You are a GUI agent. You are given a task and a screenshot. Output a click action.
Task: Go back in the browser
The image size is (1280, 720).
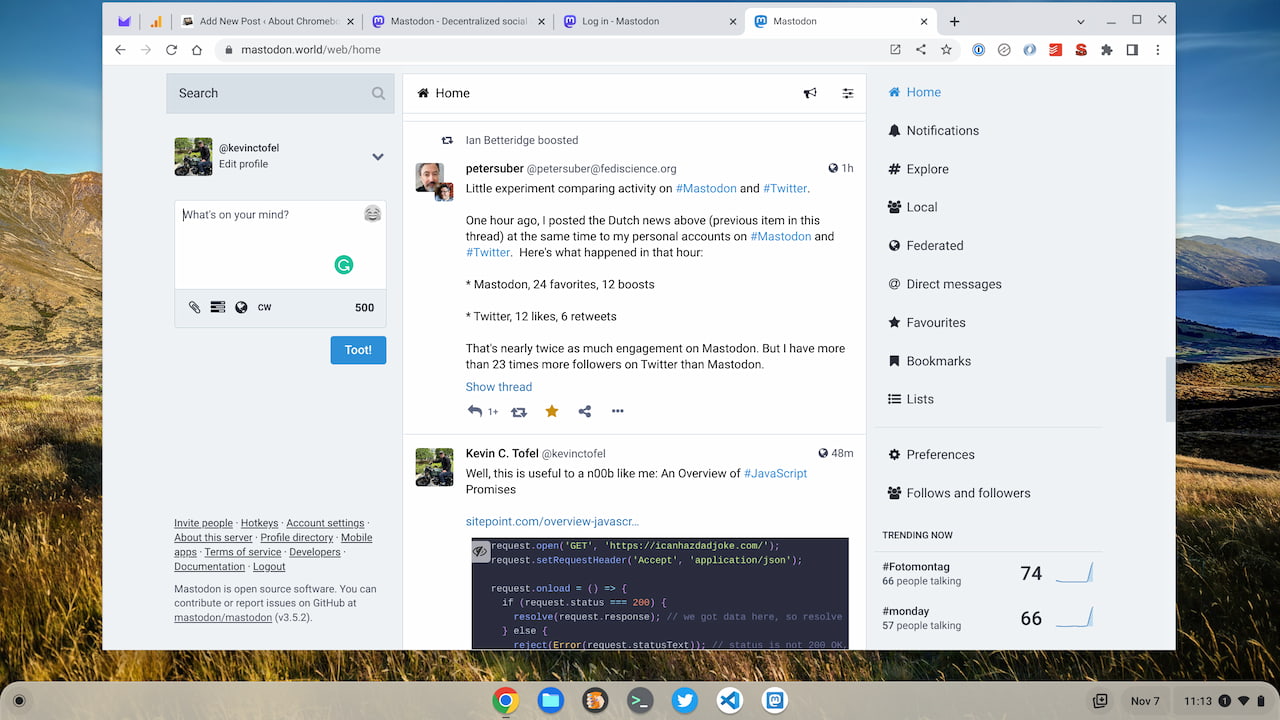click(120, 50)
